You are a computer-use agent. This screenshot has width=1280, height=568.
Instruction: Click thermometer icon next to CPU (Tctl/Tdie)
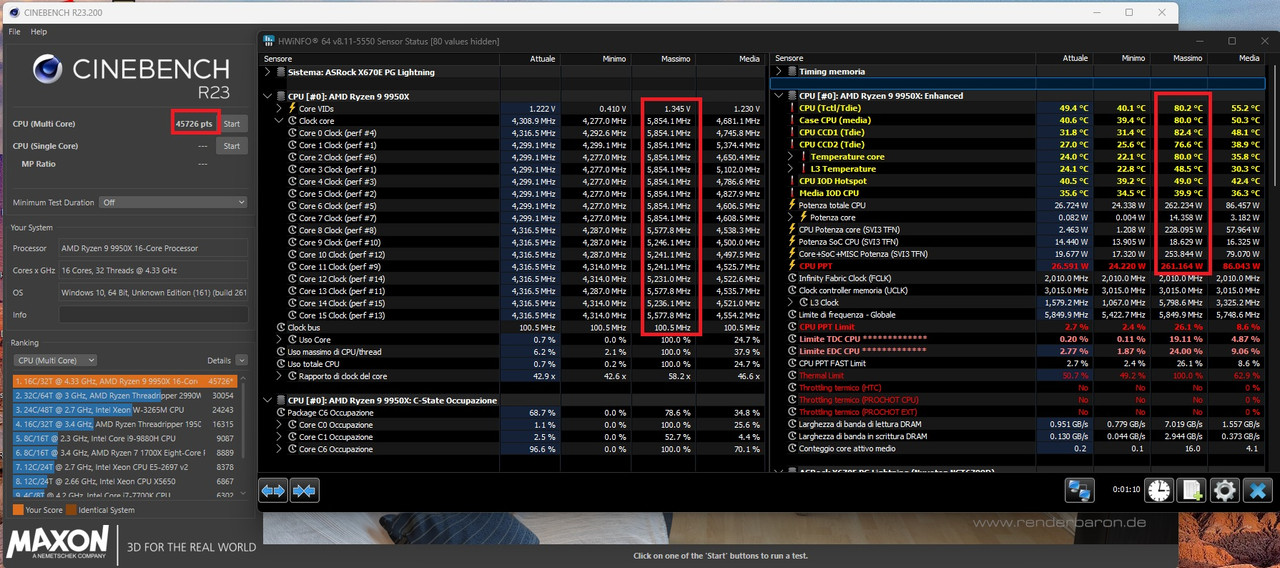click(792, 108)
